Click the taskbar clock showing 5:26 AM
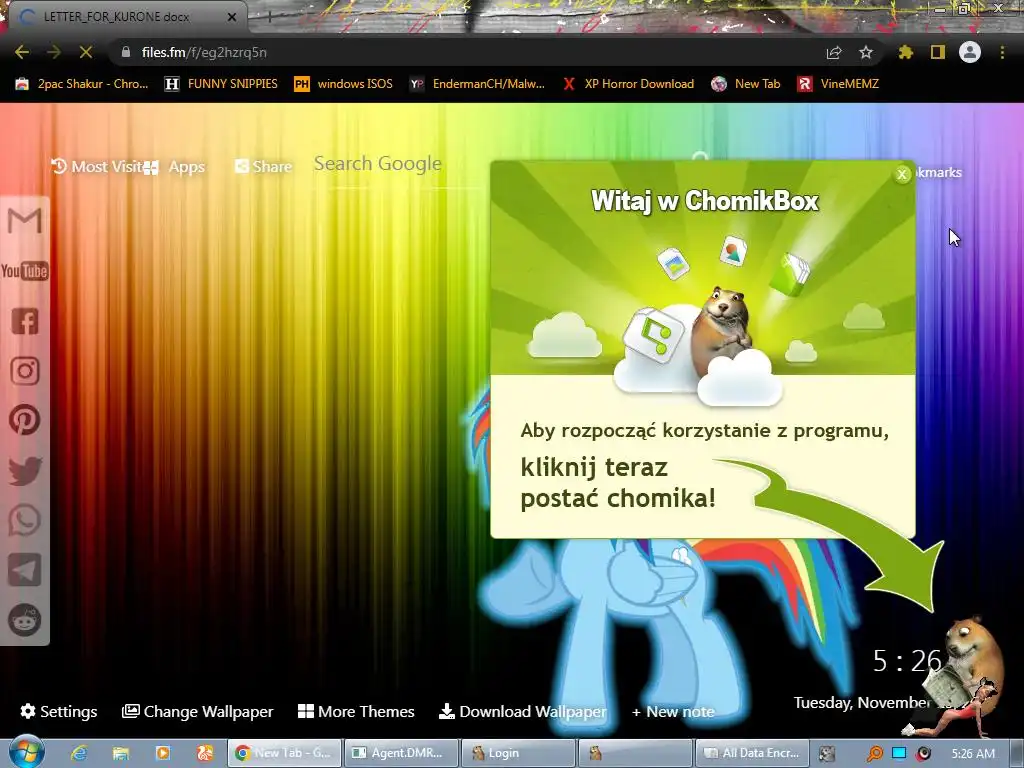The height and width of the screenshot is (768, 1024). coord(973,754)
